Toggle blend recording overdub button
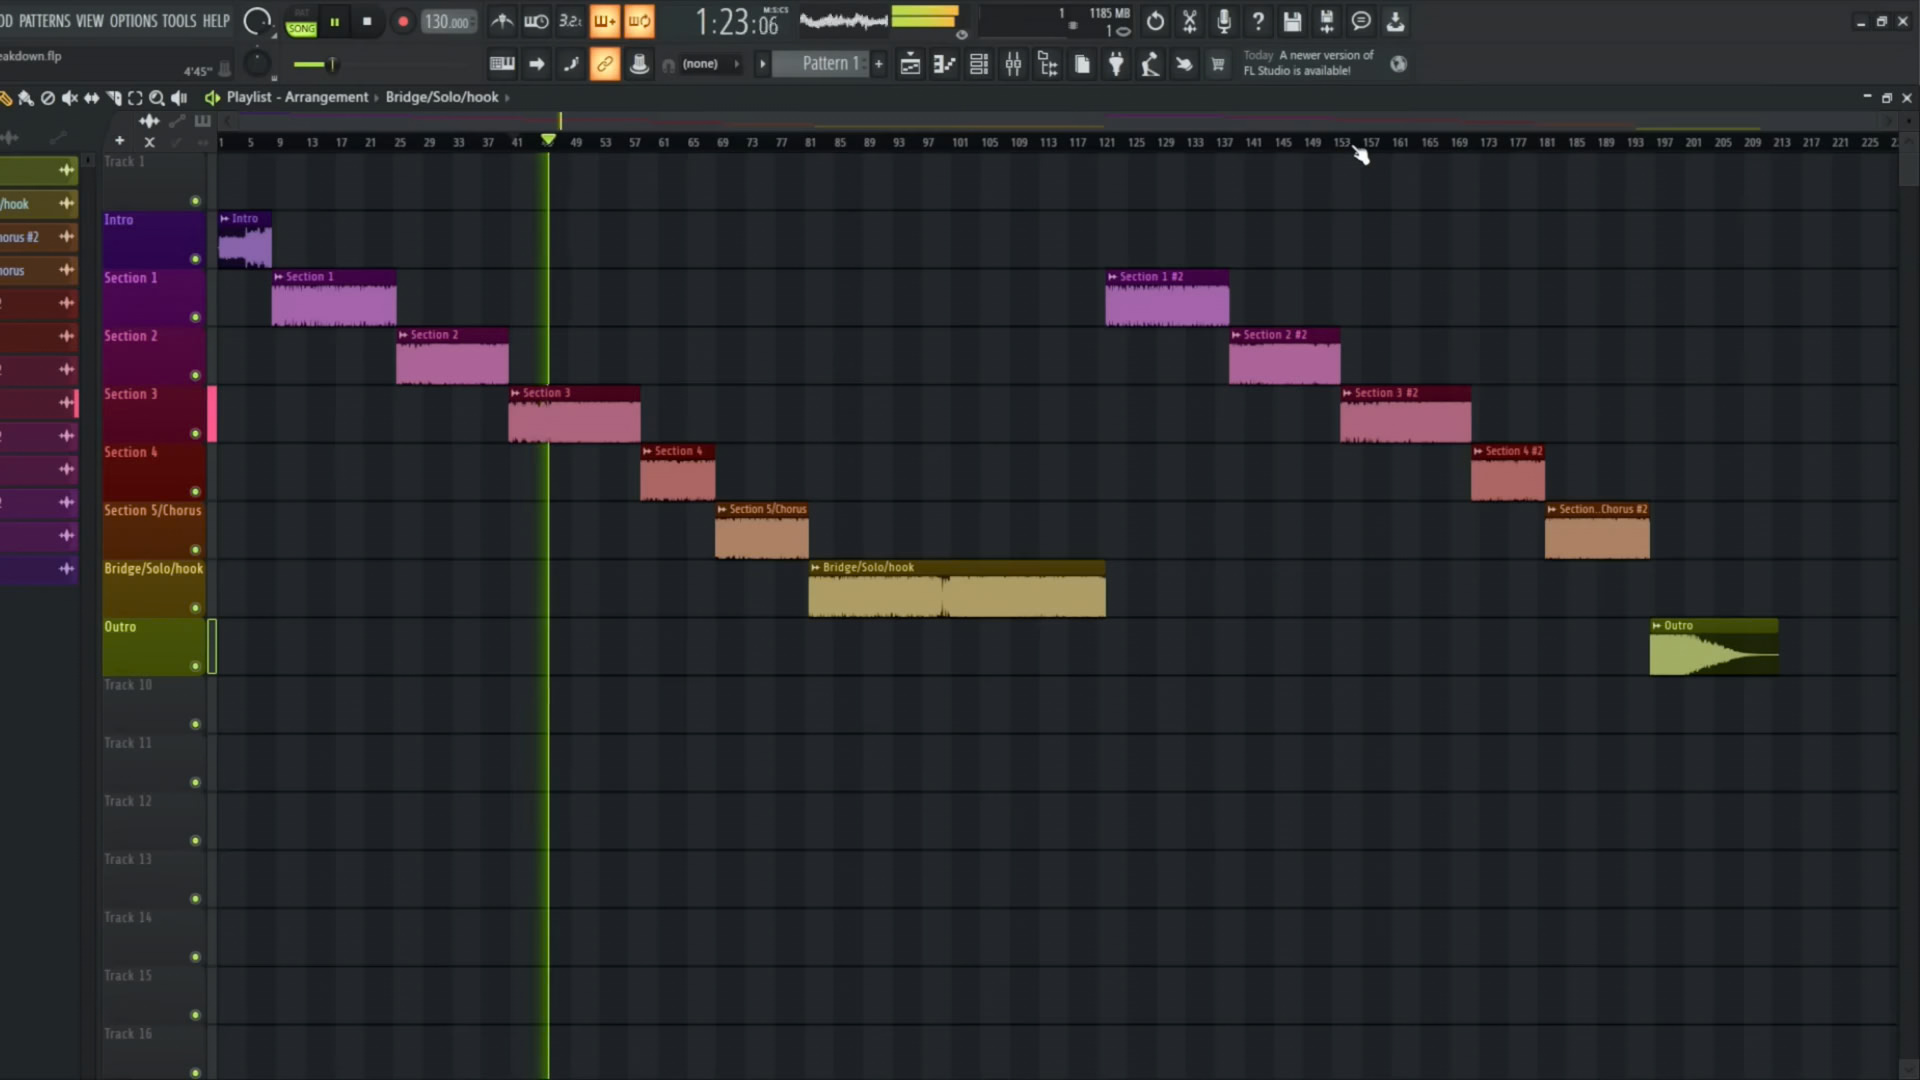This screenshot has width=1920, height=1080. pyautogui.click(x=604, y=21)
